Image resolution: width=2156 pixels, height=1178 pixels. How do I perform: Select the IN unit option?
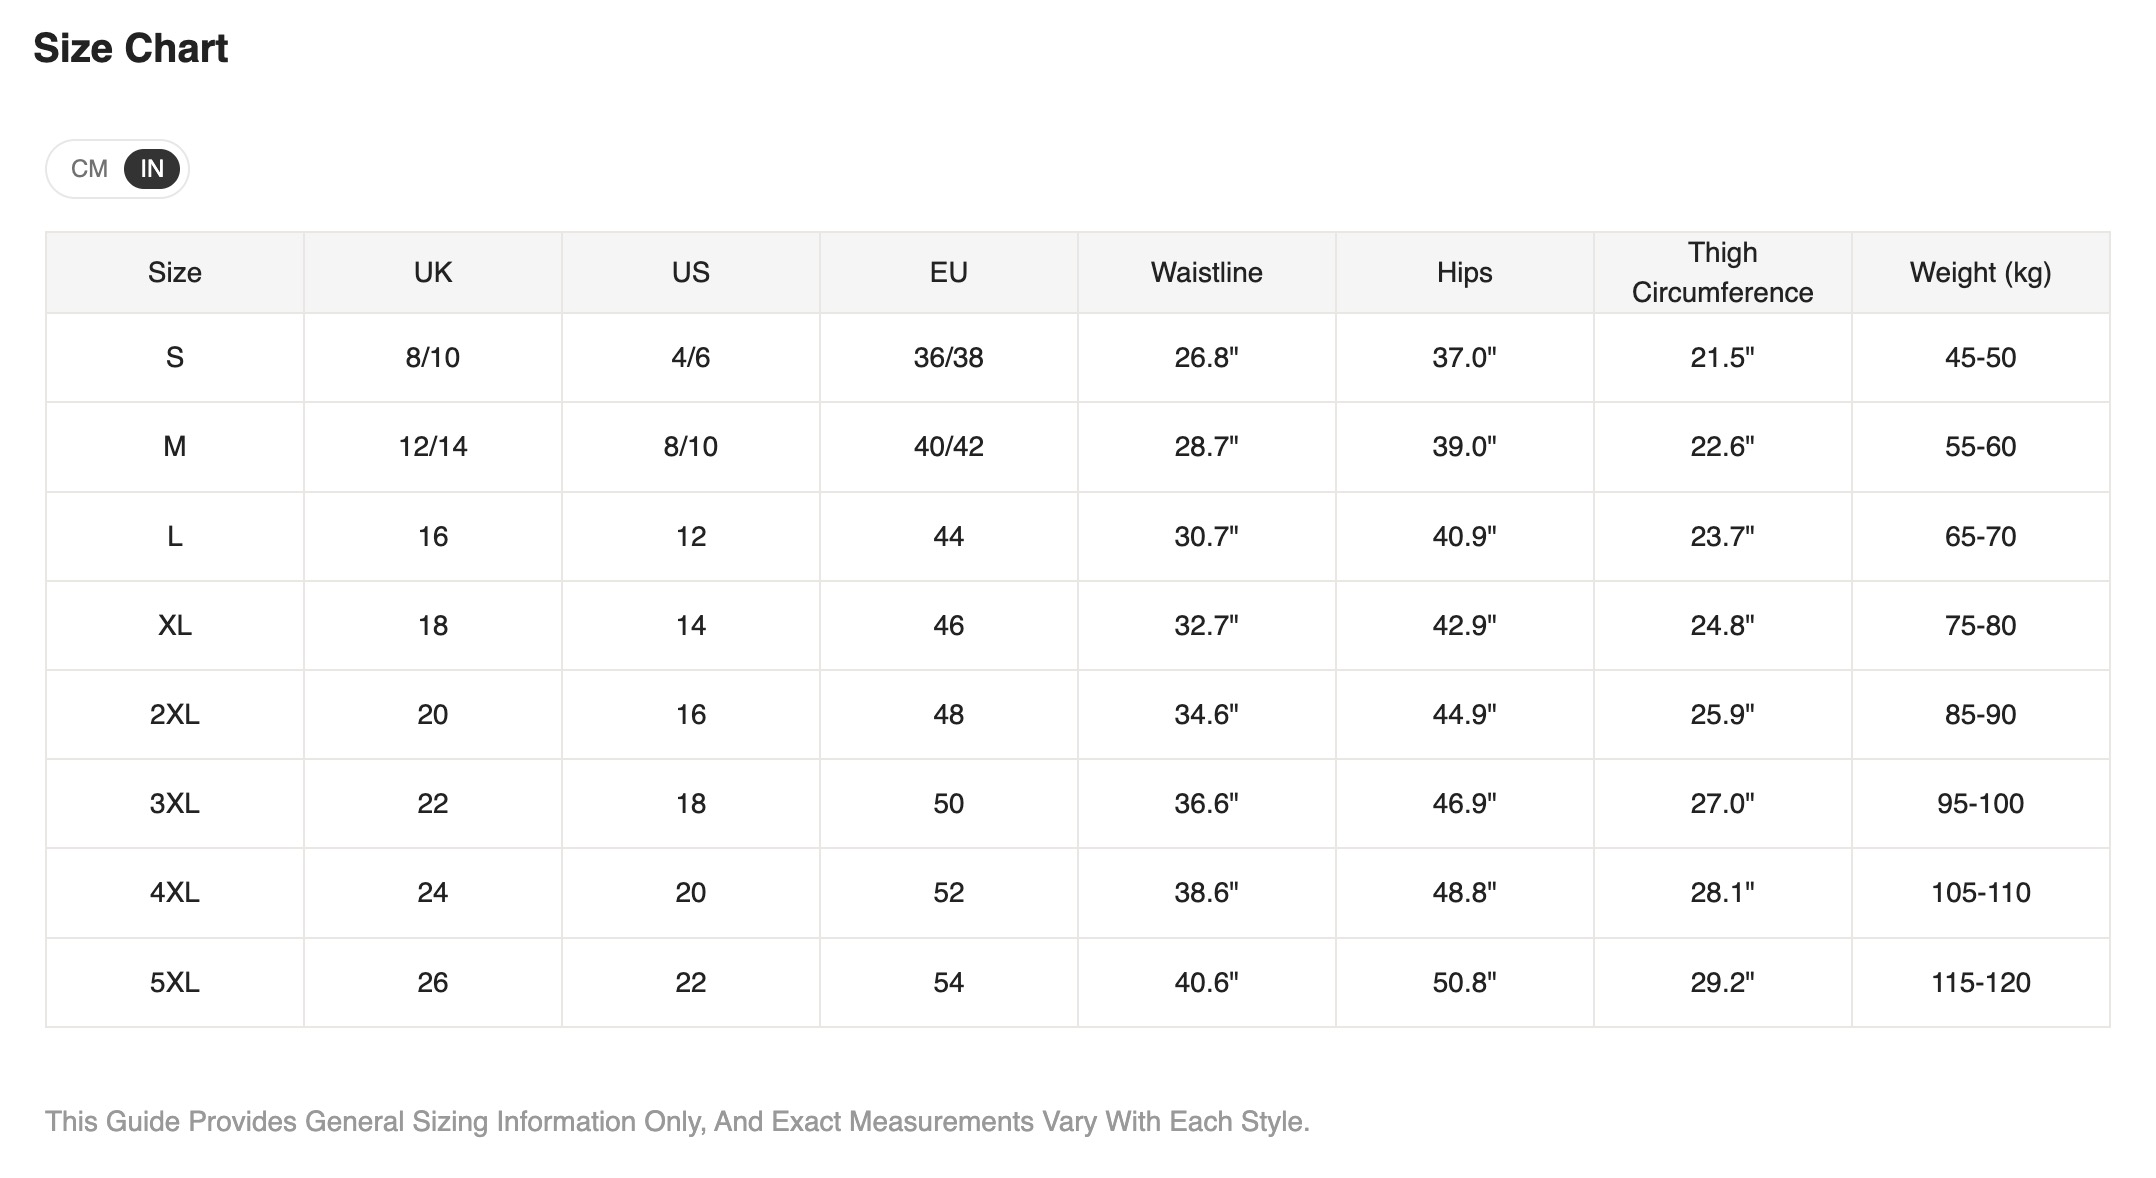pos(152,169)
